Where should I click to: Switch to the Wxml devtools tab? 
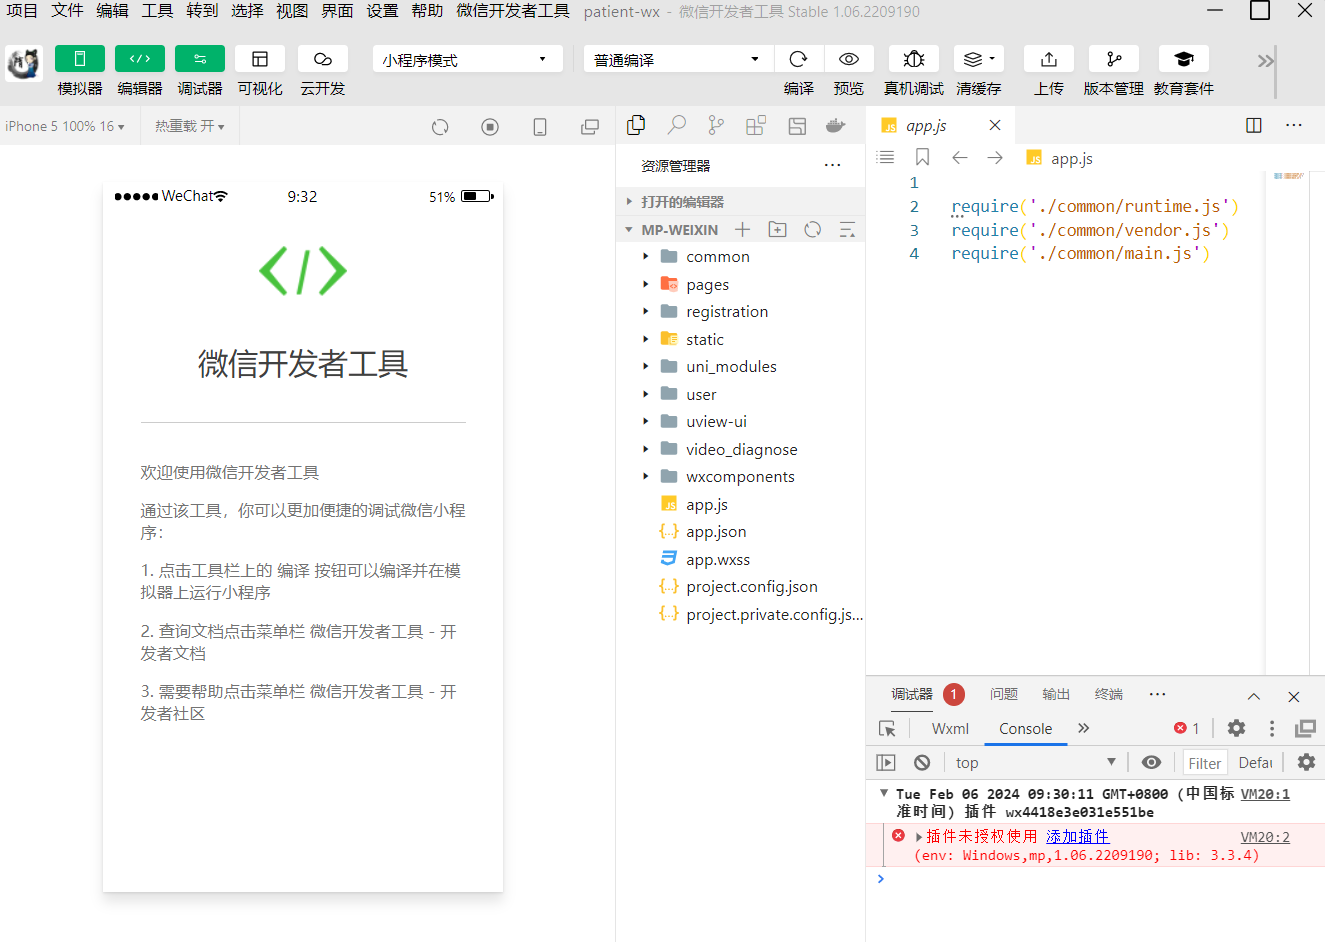click(950, 729)
